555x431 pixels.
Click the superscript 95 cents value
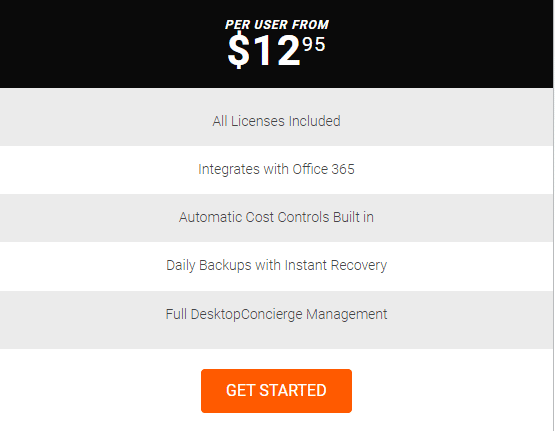314,45
